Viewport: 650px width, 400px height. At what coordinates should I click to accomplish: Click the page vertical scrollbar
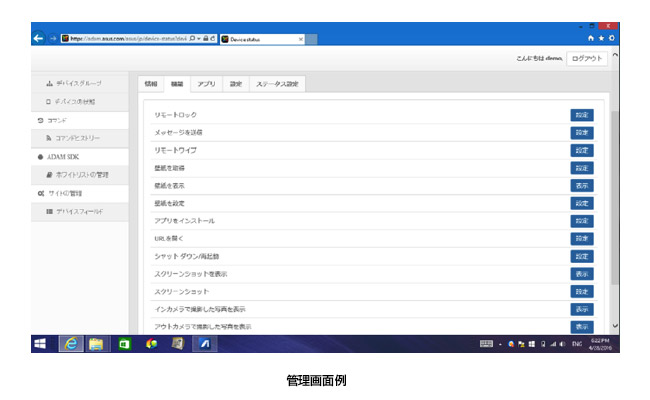(x=614, y=200)
